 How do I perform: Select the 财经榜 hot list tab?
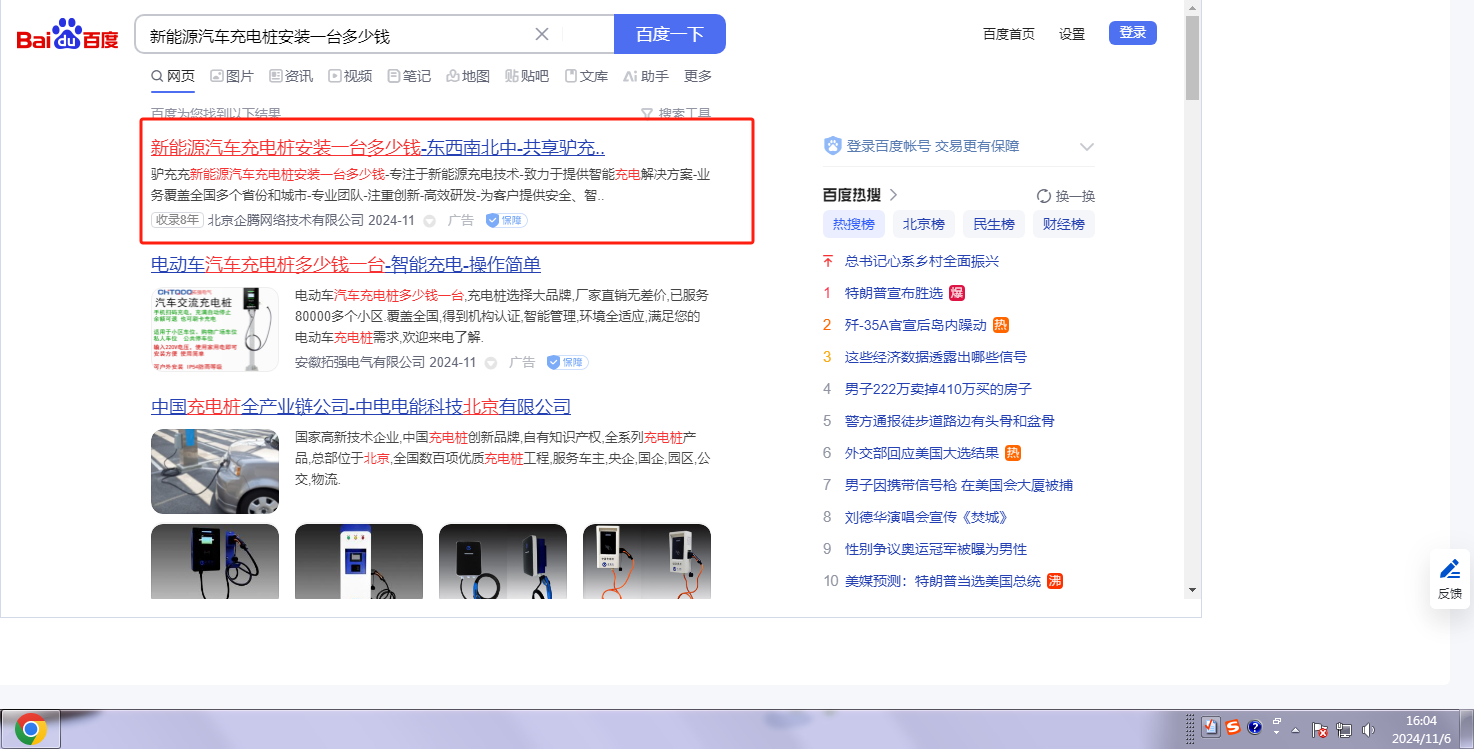pos(1063,224)
